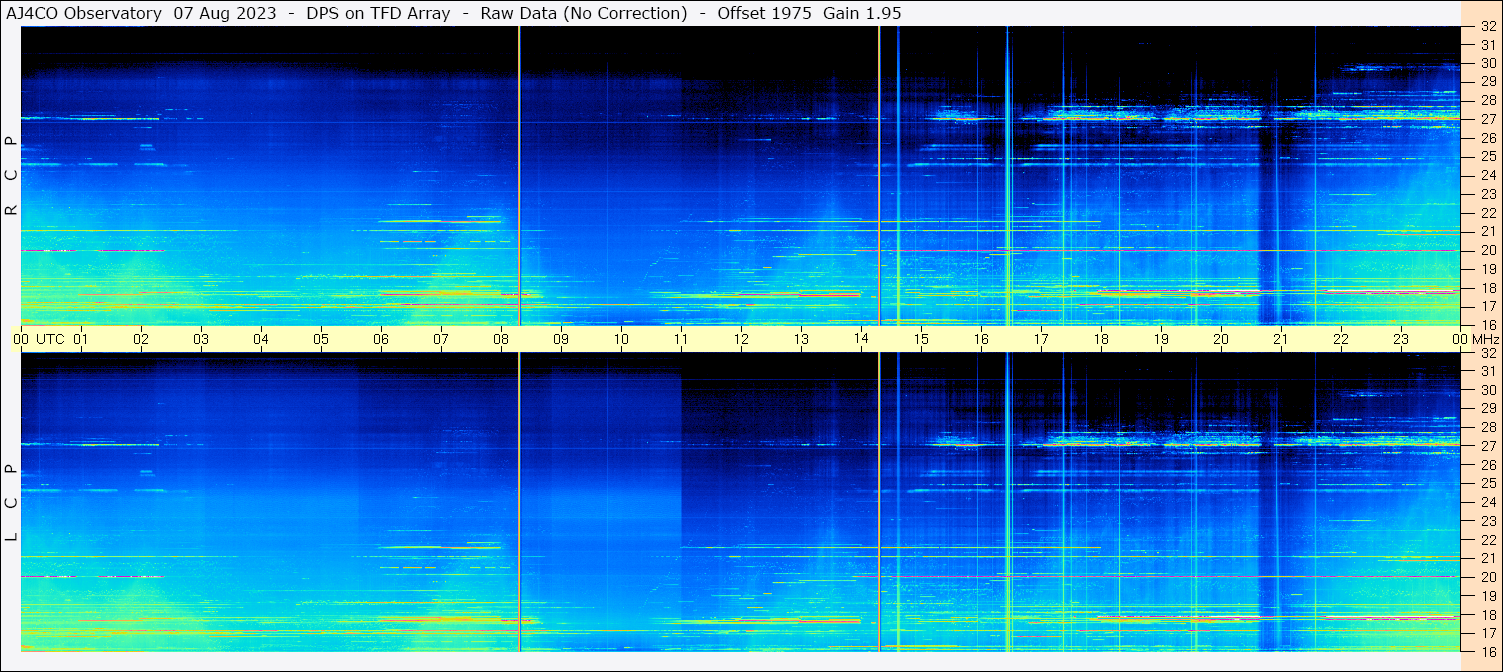This screenshot has width=1503, height=672.
Task: Select the "Gain 1.95" value in header
Action: point(862,13)
